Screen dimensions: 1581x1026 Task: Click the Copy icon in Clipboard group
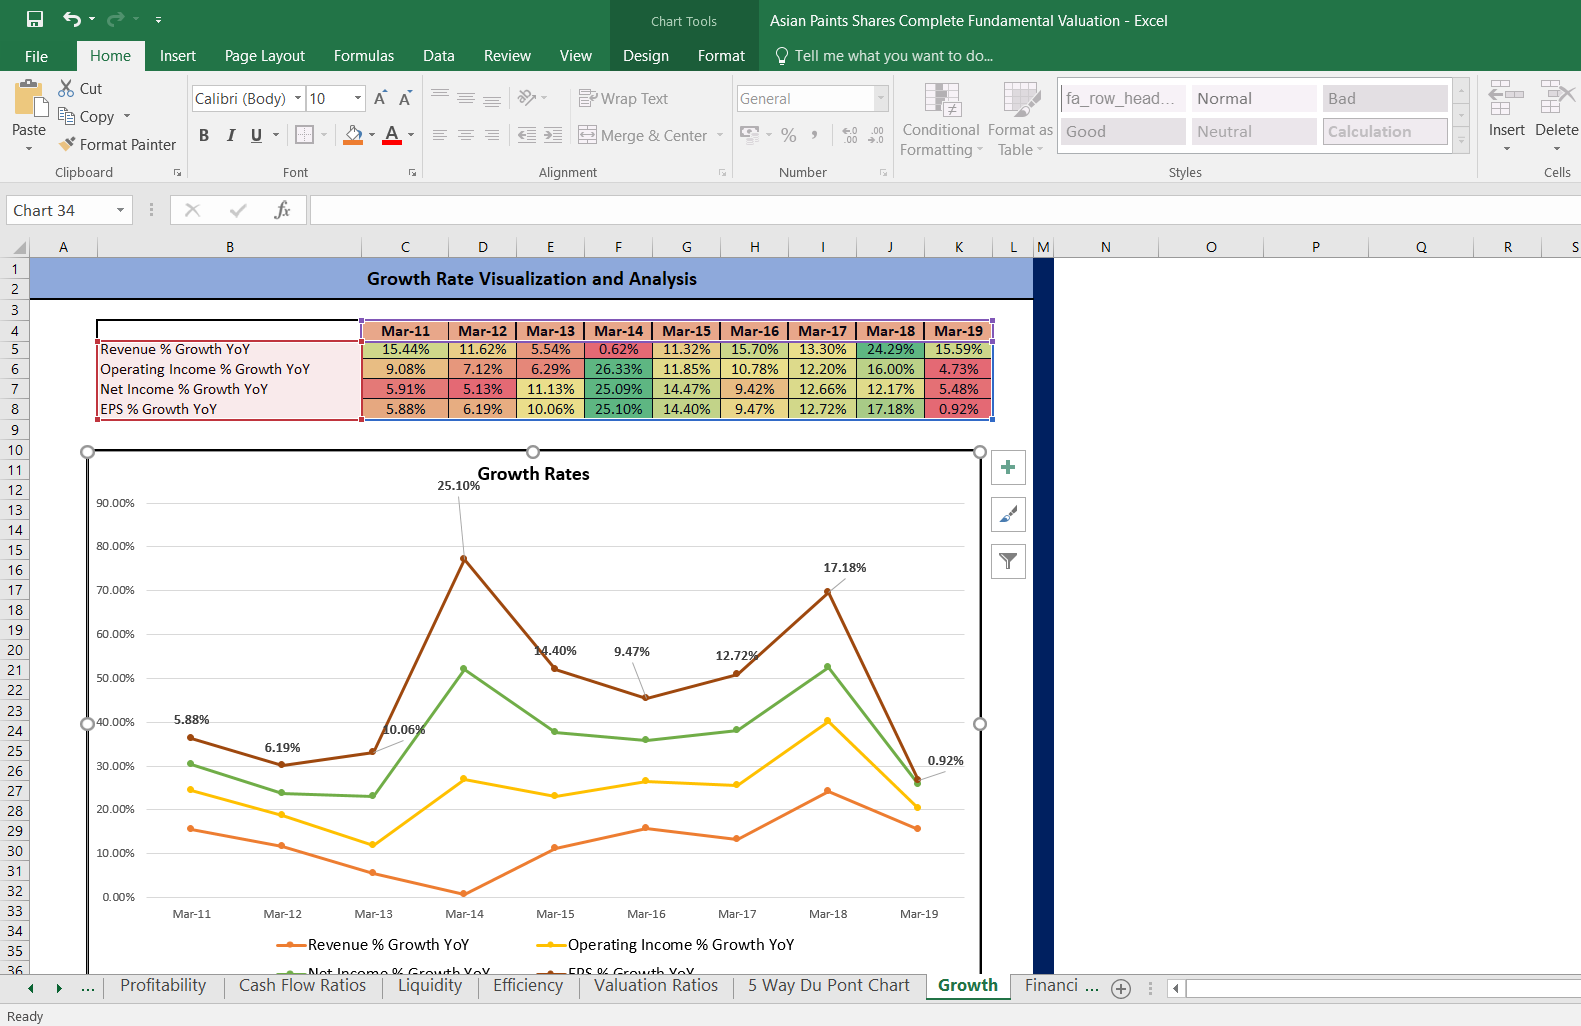point(66,116)
